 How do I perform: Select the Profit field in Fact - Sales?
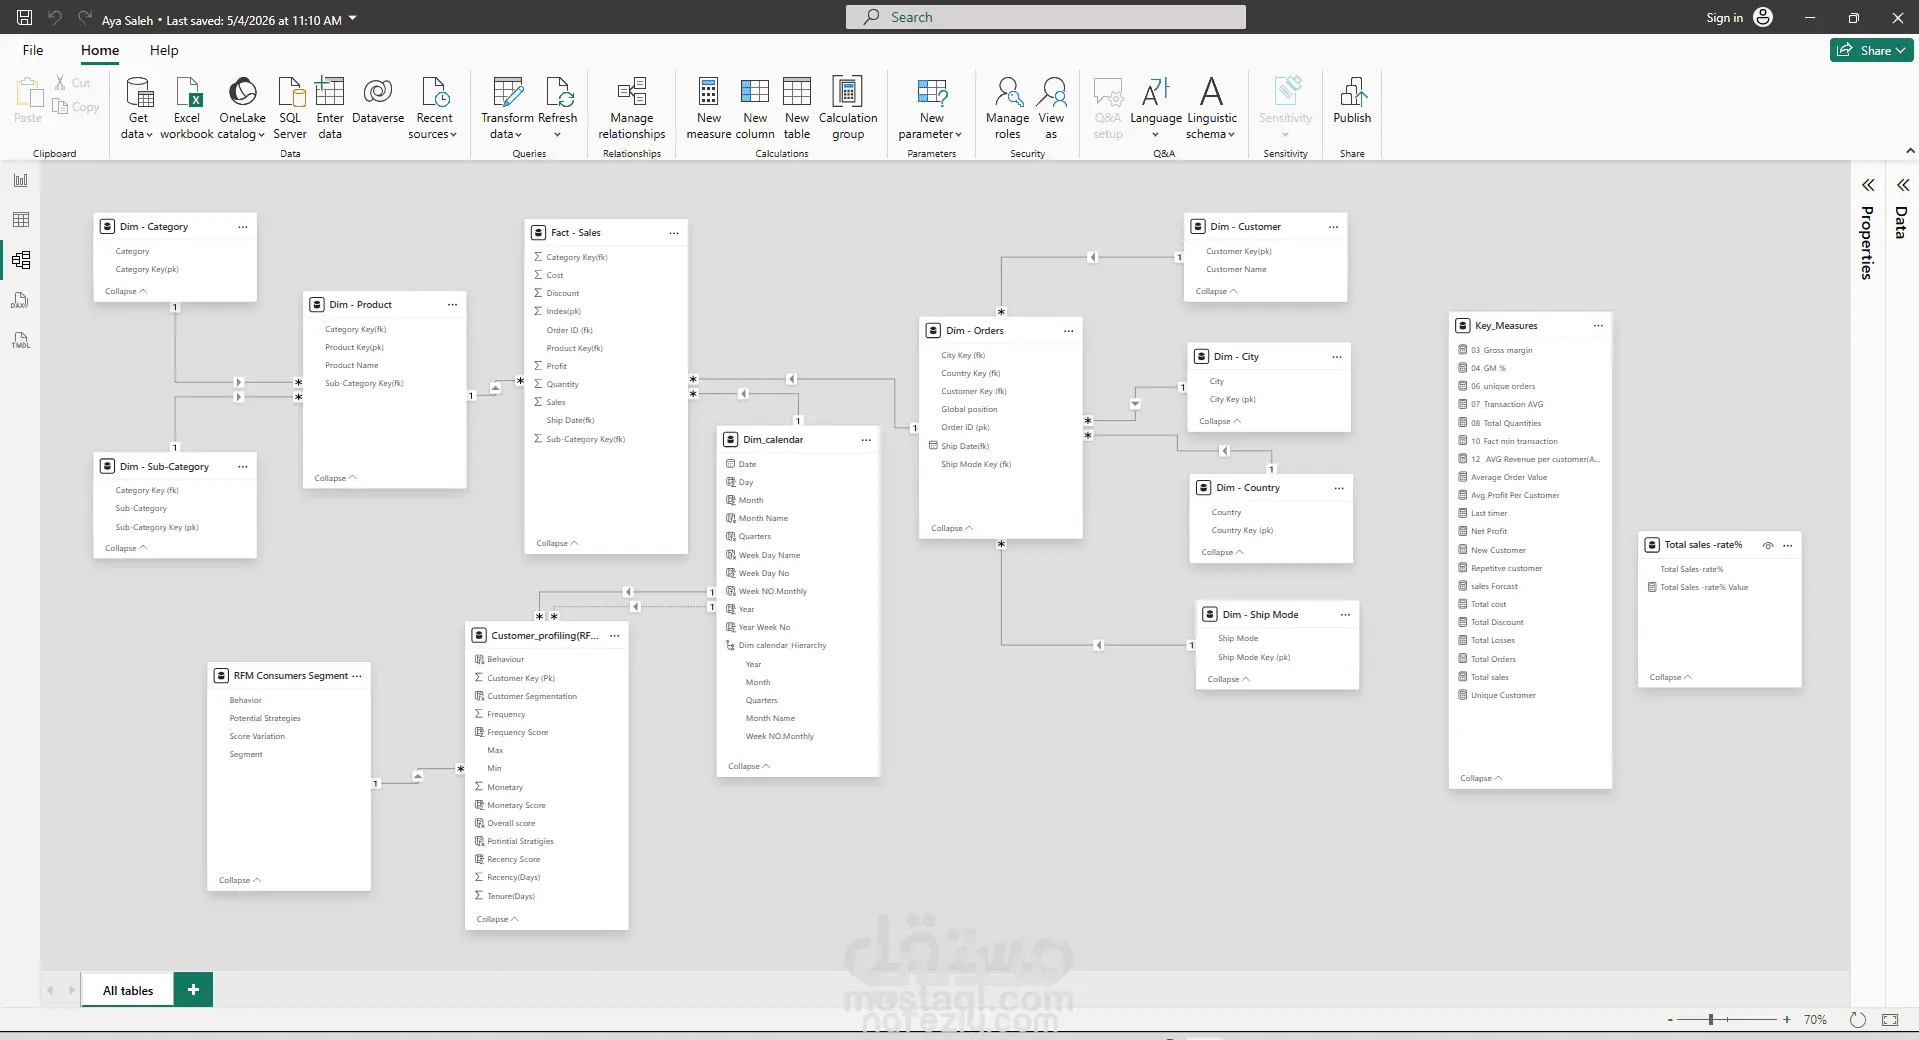click(557, 366)
